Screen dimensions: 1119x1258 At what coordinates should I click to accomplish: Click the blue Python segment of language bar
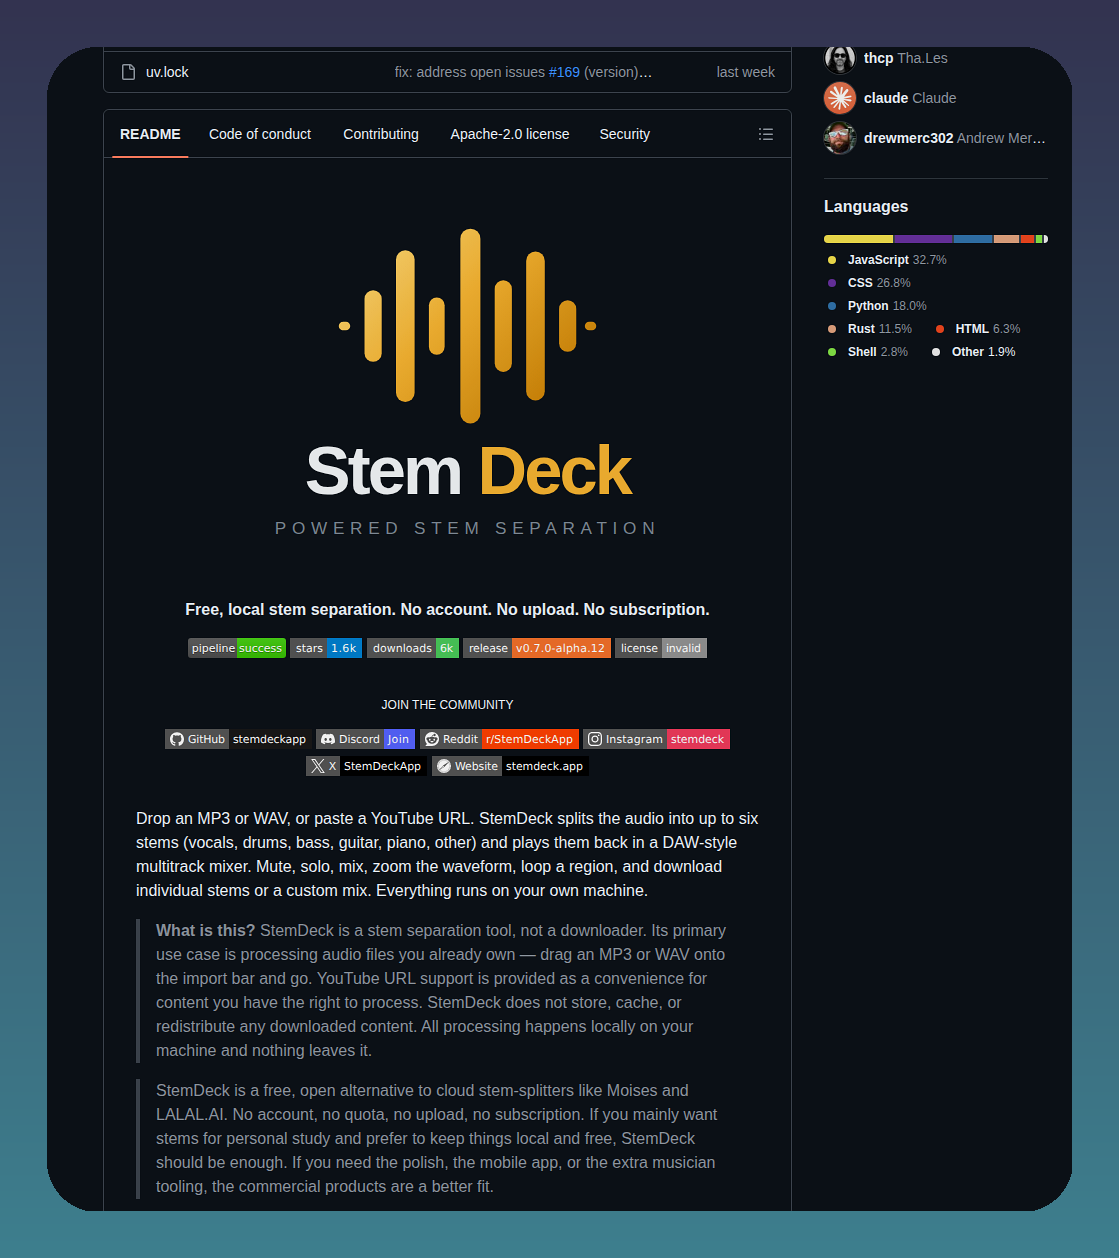click(973, 239)
